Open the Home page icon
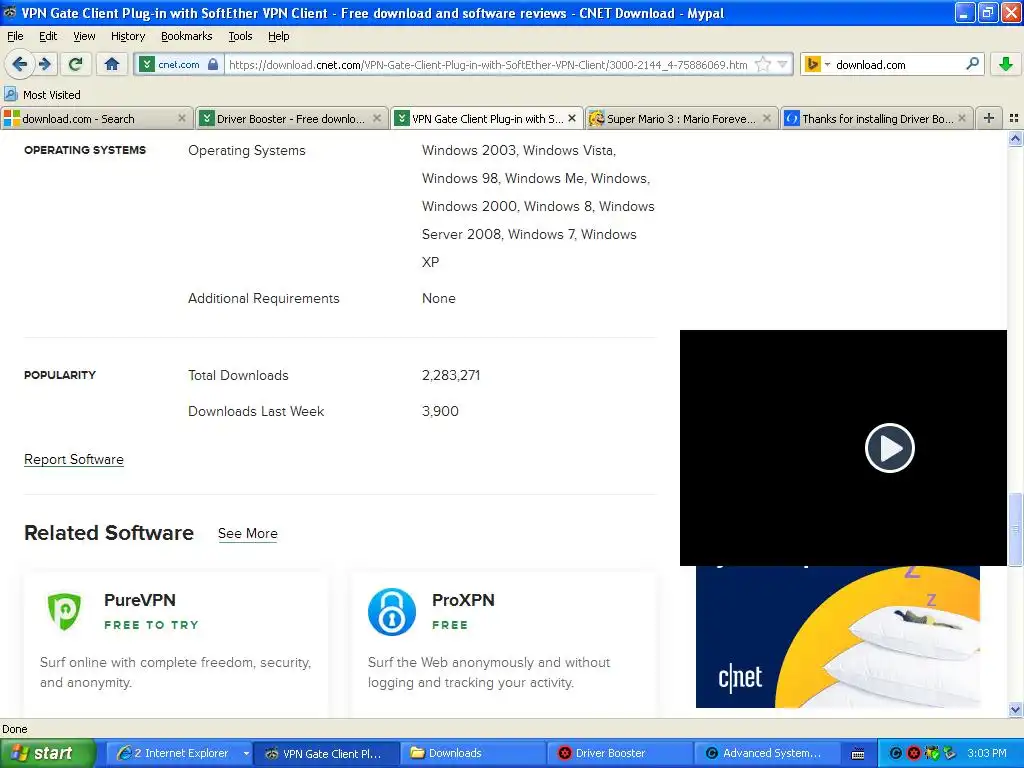Viewport: 1024px width, 768px height. click(x=112, y=64)
